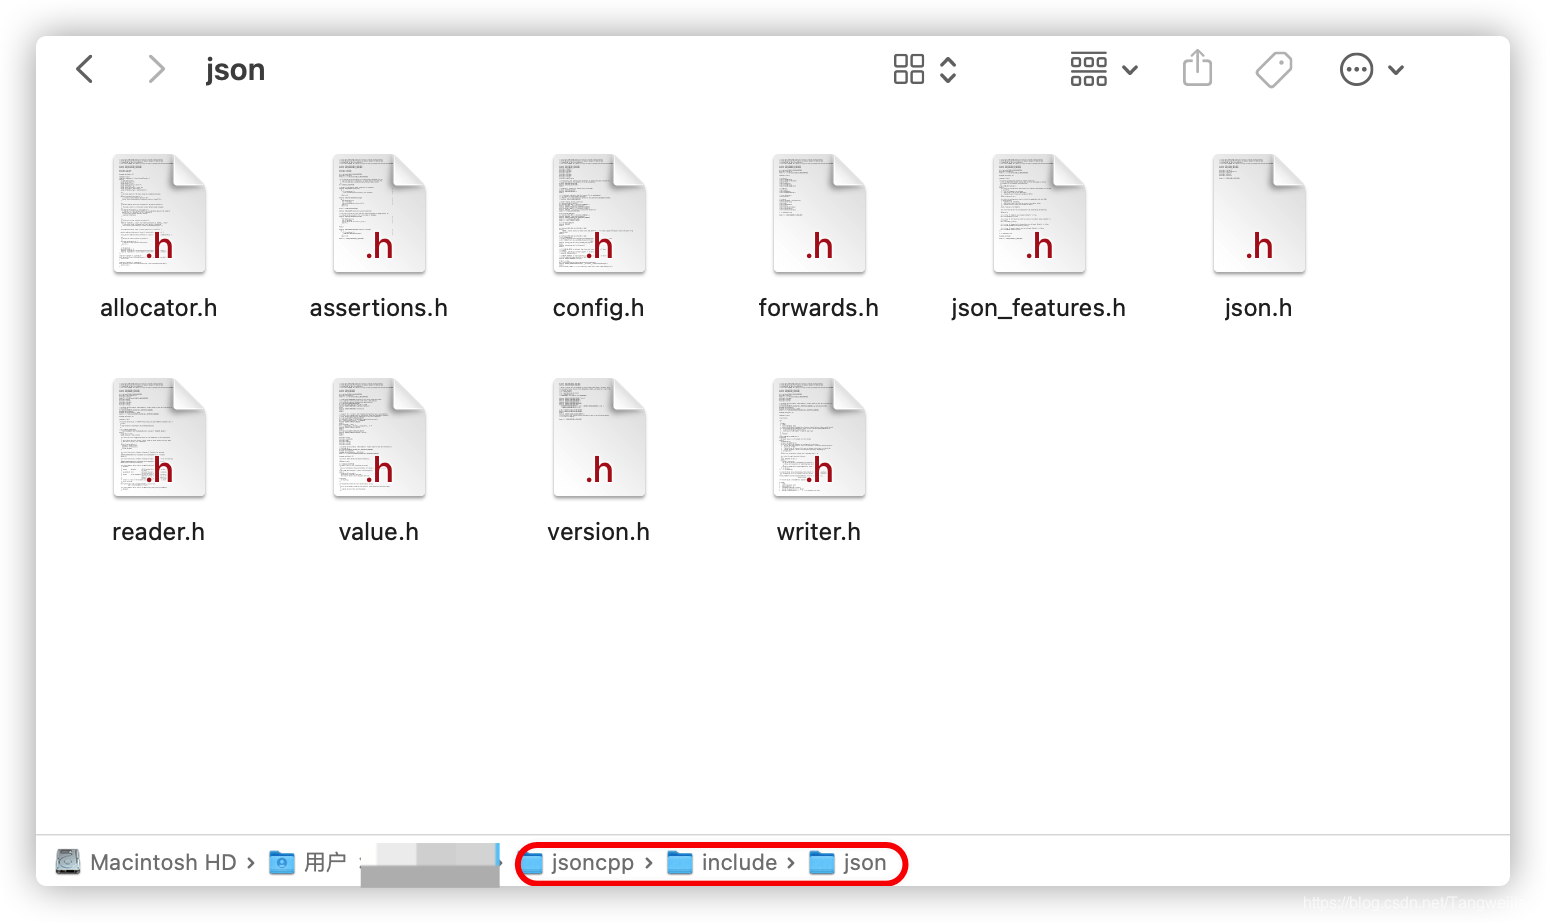Open the More actions ellipsis menu
This screenshot has width=1546, height=922.
(1356, 69)
